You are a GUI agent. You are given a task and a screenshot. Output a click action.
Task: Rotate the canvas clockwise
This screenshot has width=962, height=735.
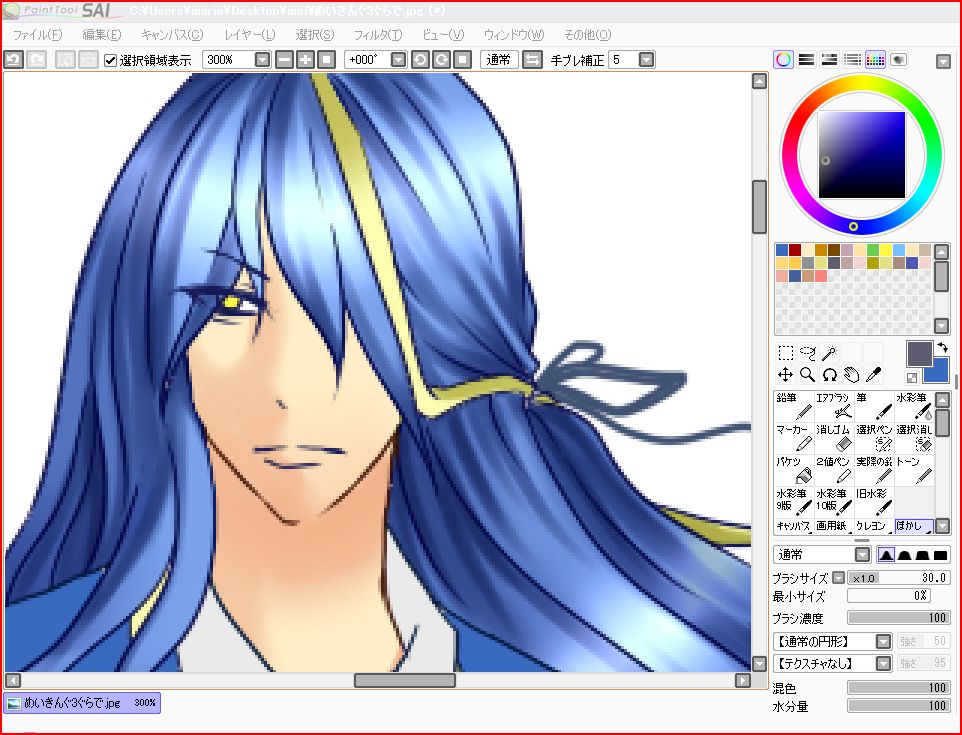pyautogui.click(x=441, y=60)
